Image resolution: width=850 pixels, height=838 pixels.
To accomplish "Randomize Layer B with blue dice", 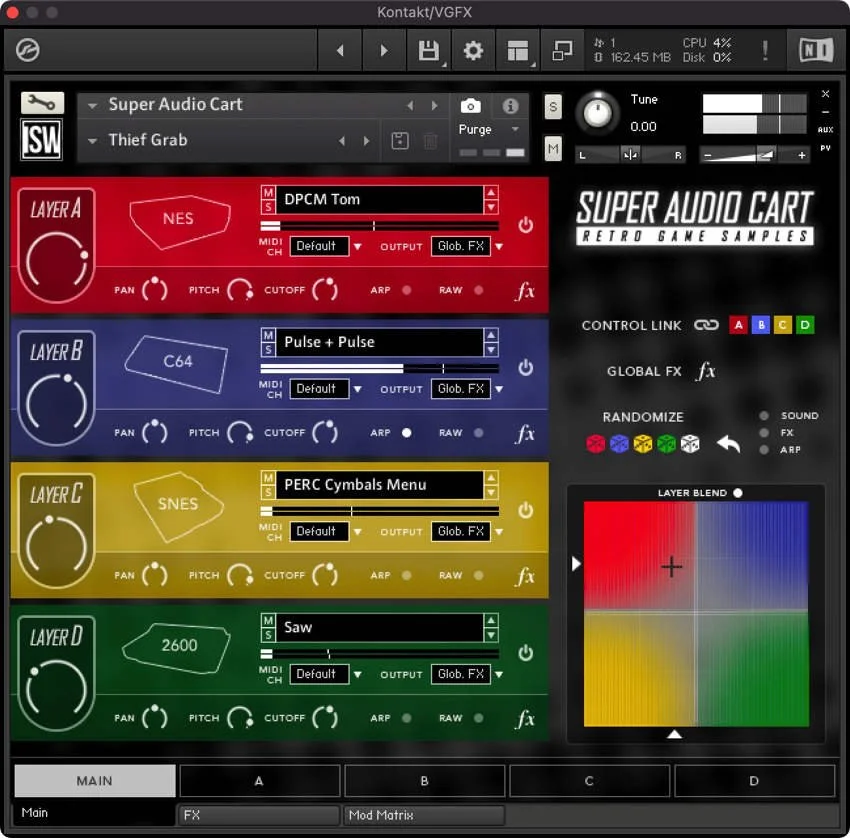I will point(619,444).
